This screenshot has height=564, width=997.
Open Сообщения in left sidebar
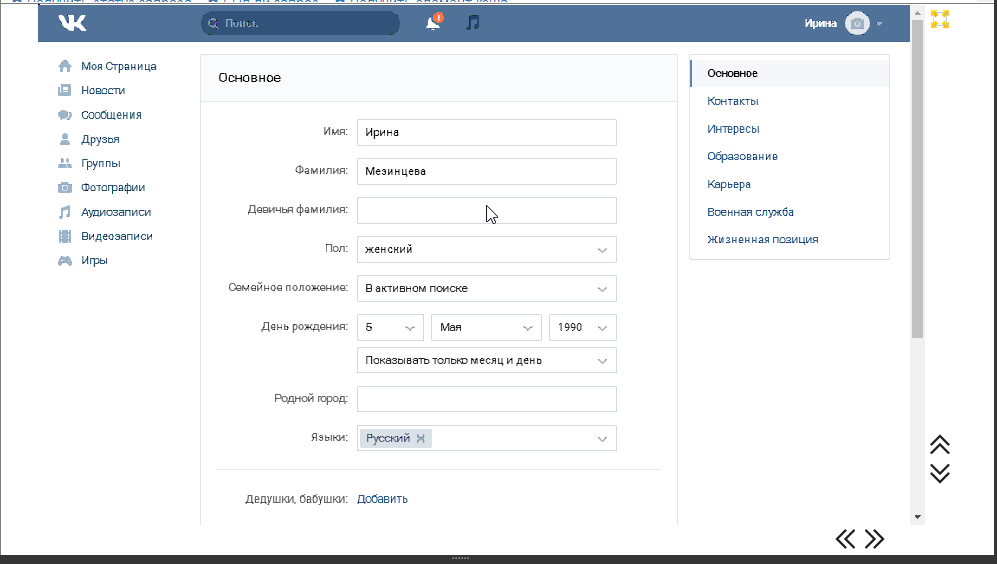(111, 115)
